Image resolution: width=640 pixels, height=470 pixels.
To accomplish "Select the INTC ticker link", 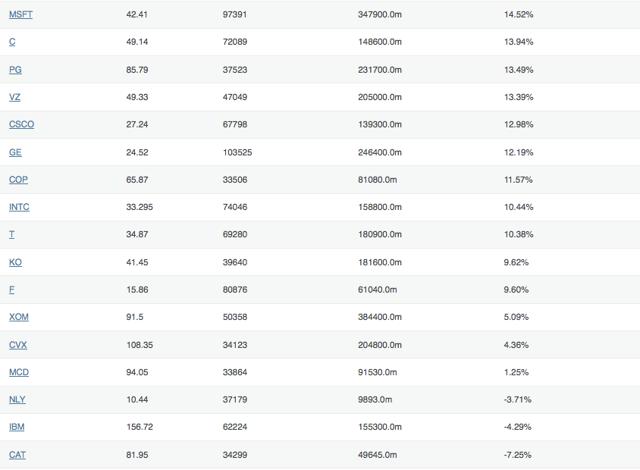I will coord(19,207).
